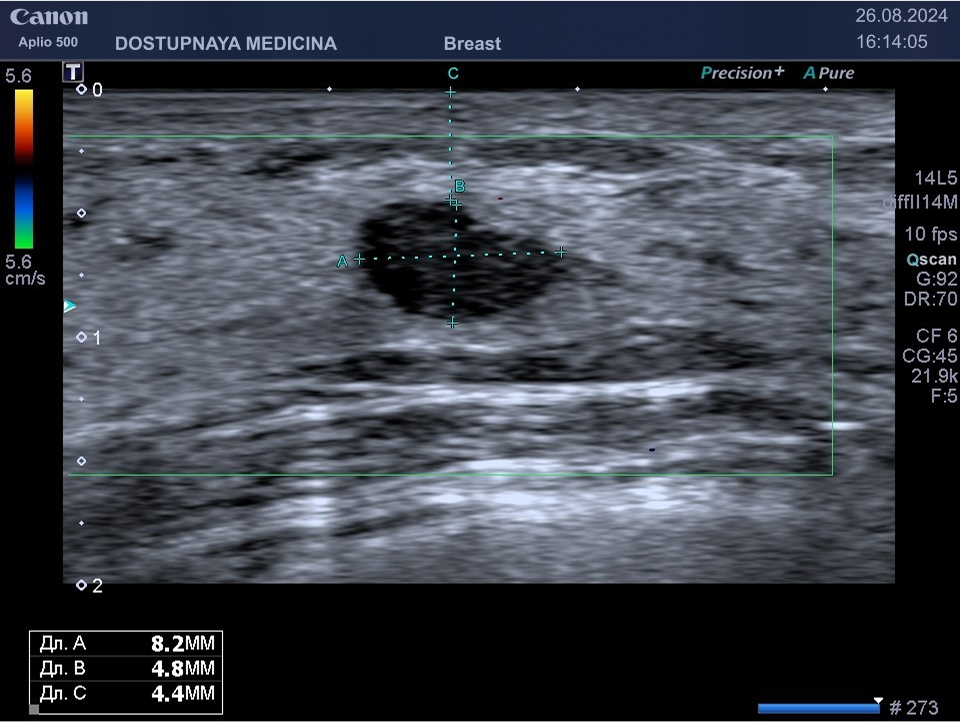
Task: Click the depth scale marker at 1 cm
Action: 82,338
